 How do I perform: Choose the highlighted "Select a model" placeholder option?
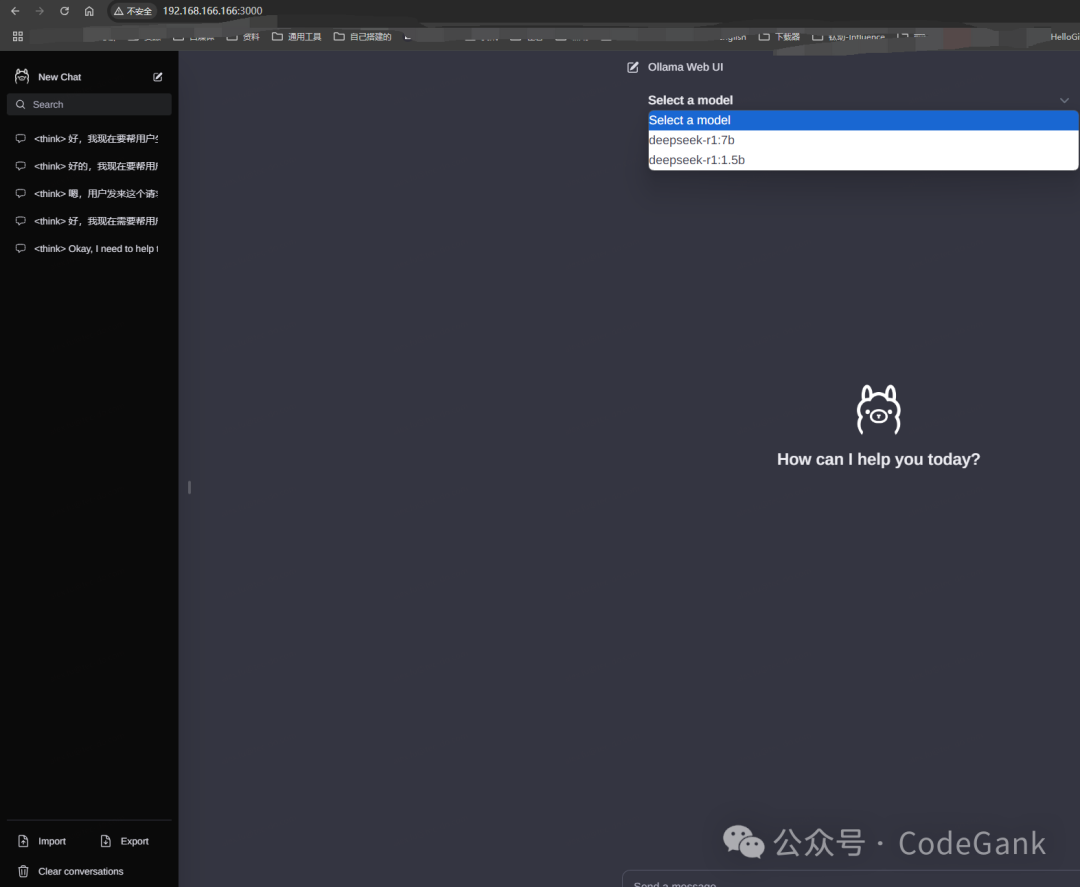(863, 121)
